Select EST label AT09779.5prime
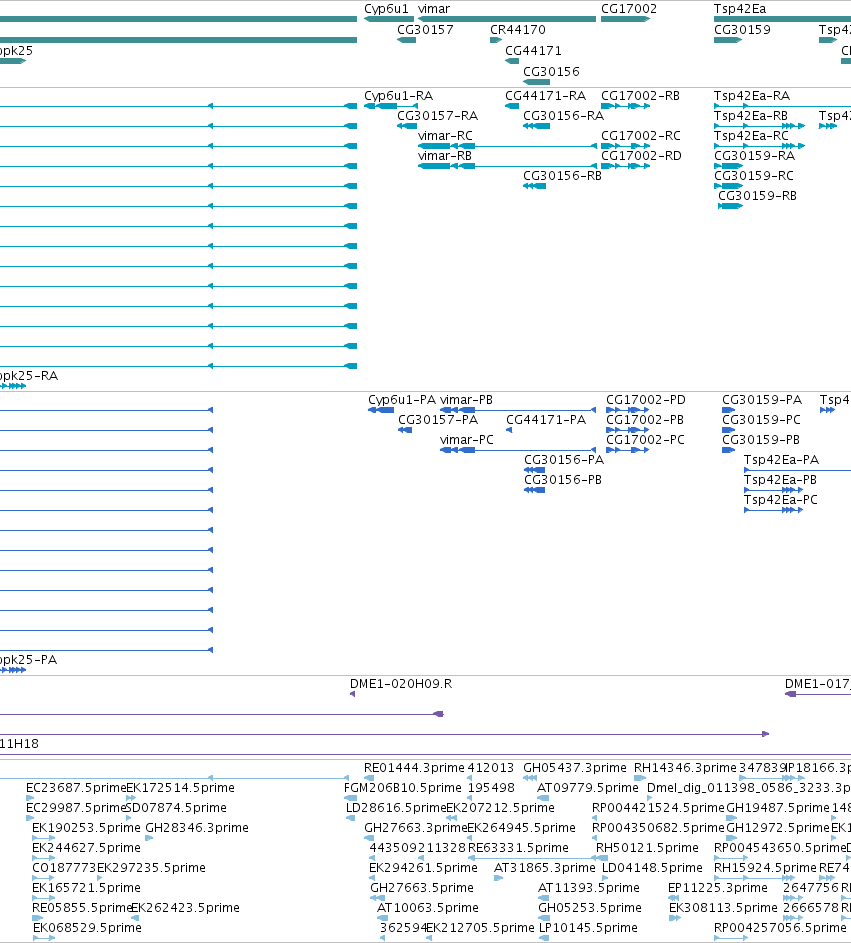 tap(588, 788)
